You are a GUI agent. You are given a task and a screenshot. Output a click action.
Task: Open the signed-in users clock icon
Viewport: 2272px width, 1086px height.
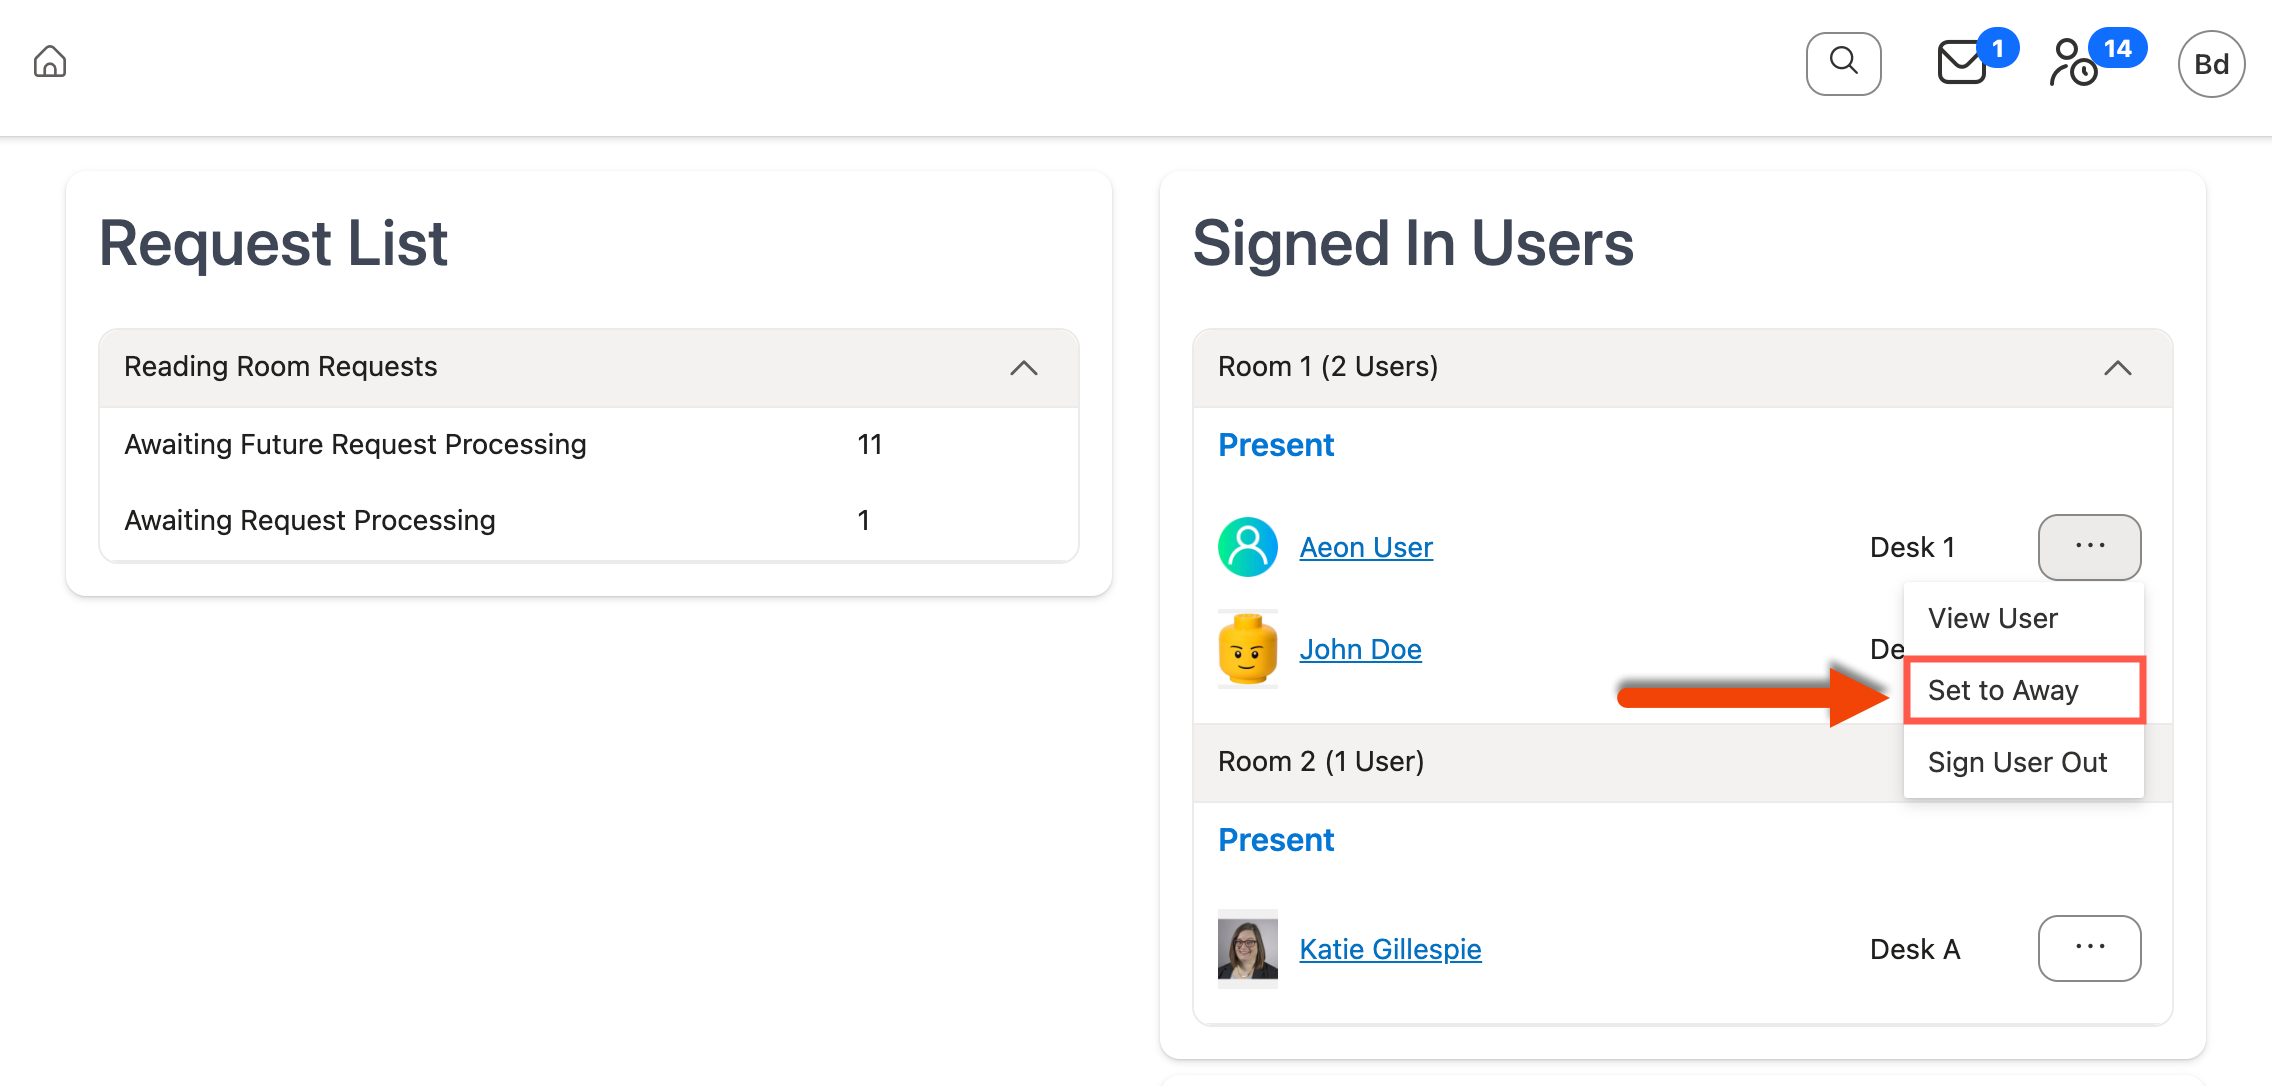2074,63
